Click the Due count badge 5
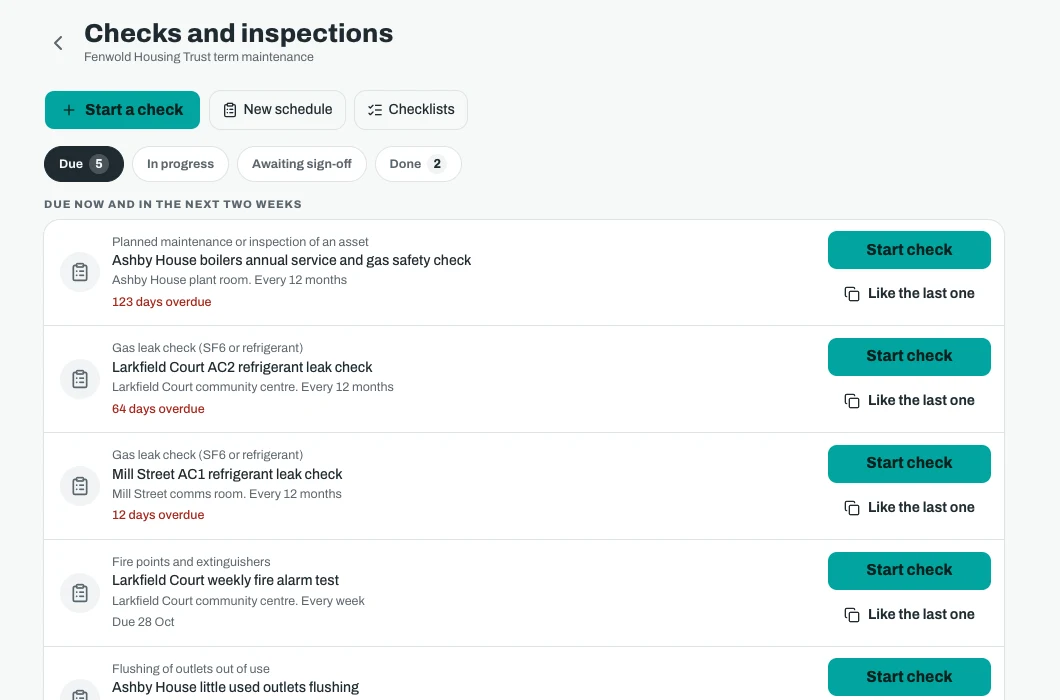1060x700 pixels. [x=99, y=164]
